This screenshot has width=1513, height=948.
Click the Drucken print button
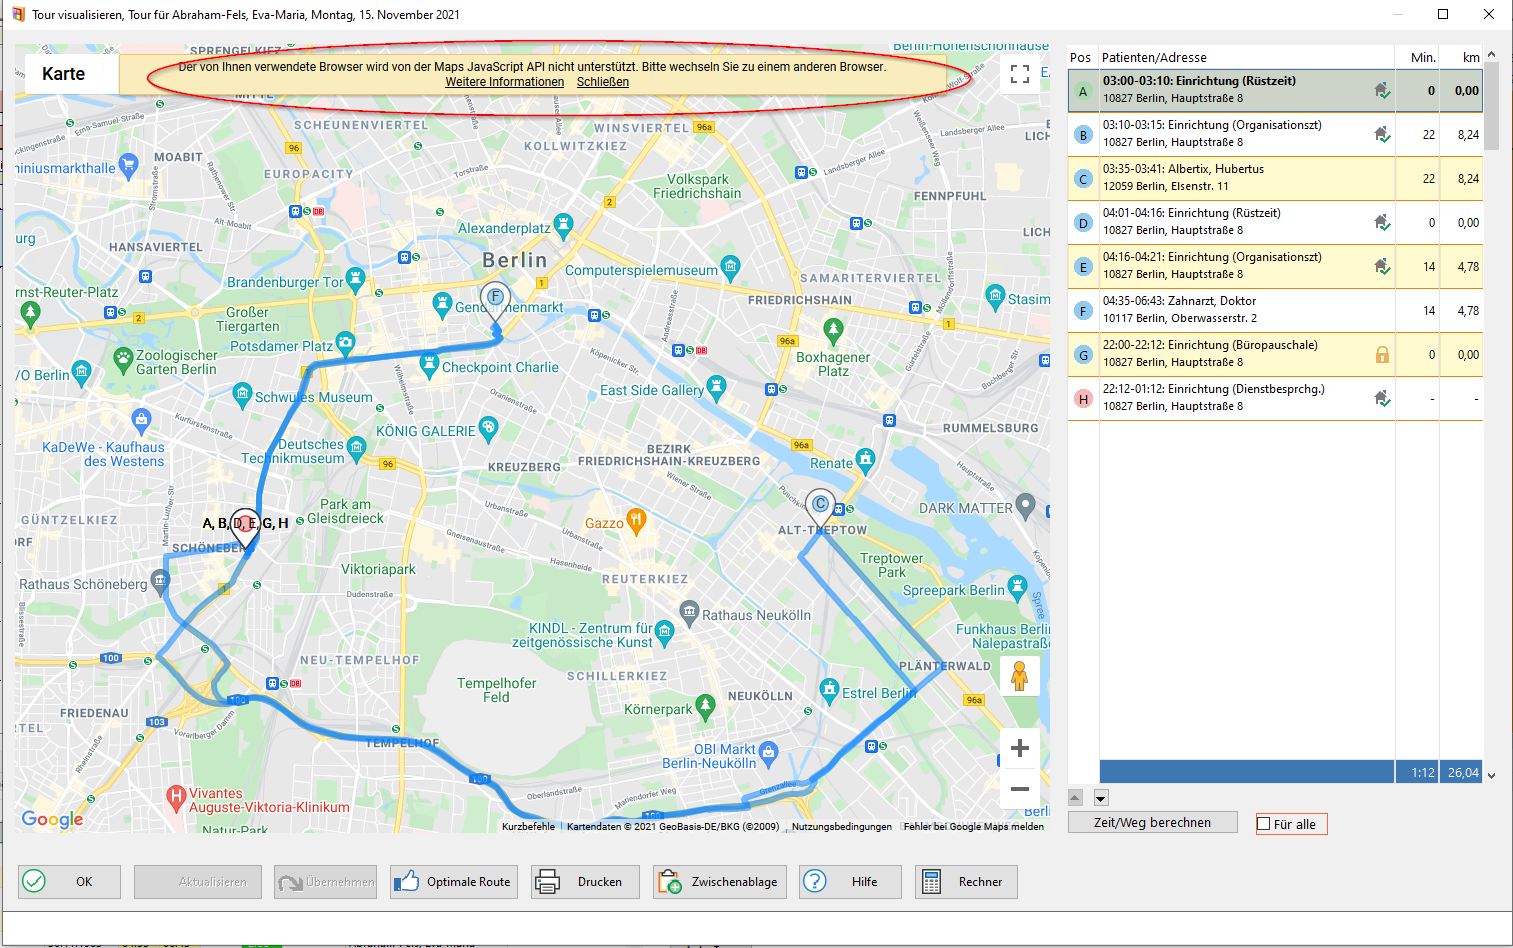(x=585, y=882)
